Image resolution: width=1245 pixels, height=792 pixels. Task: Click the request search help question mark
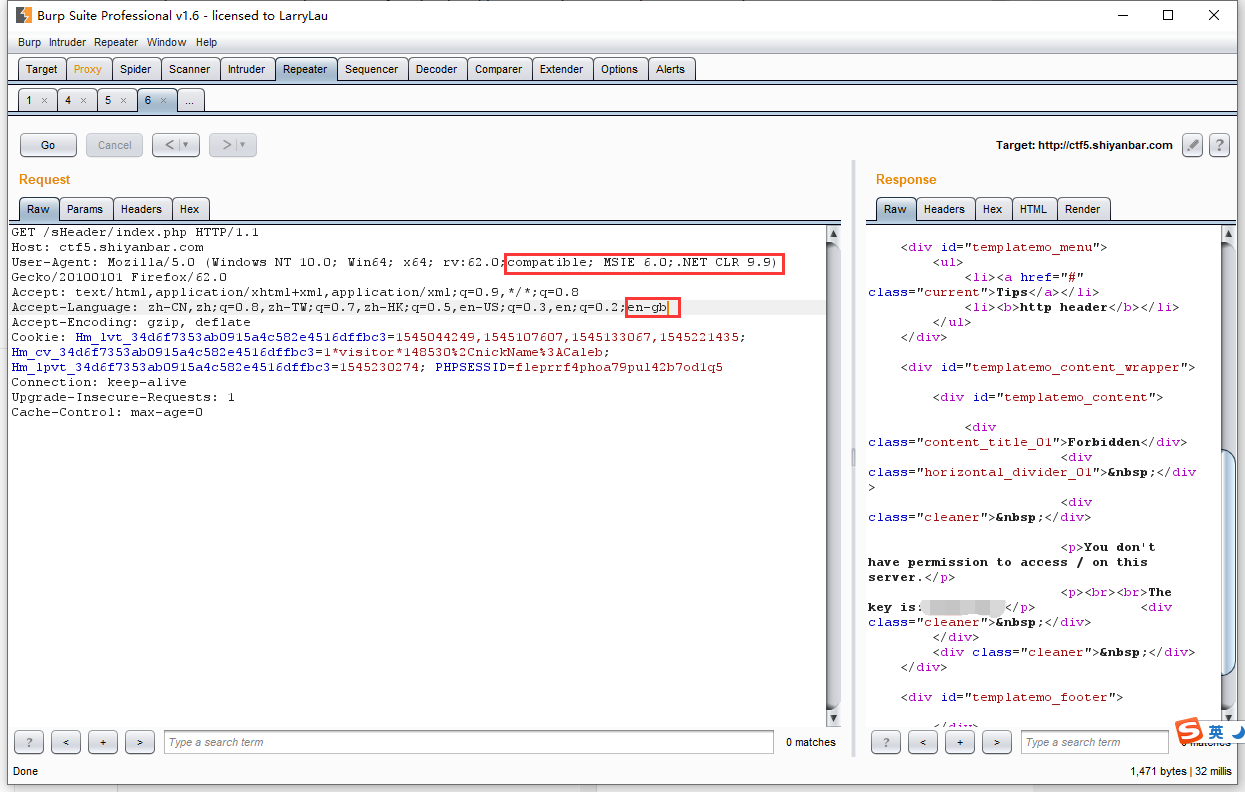tap(28, 742)
